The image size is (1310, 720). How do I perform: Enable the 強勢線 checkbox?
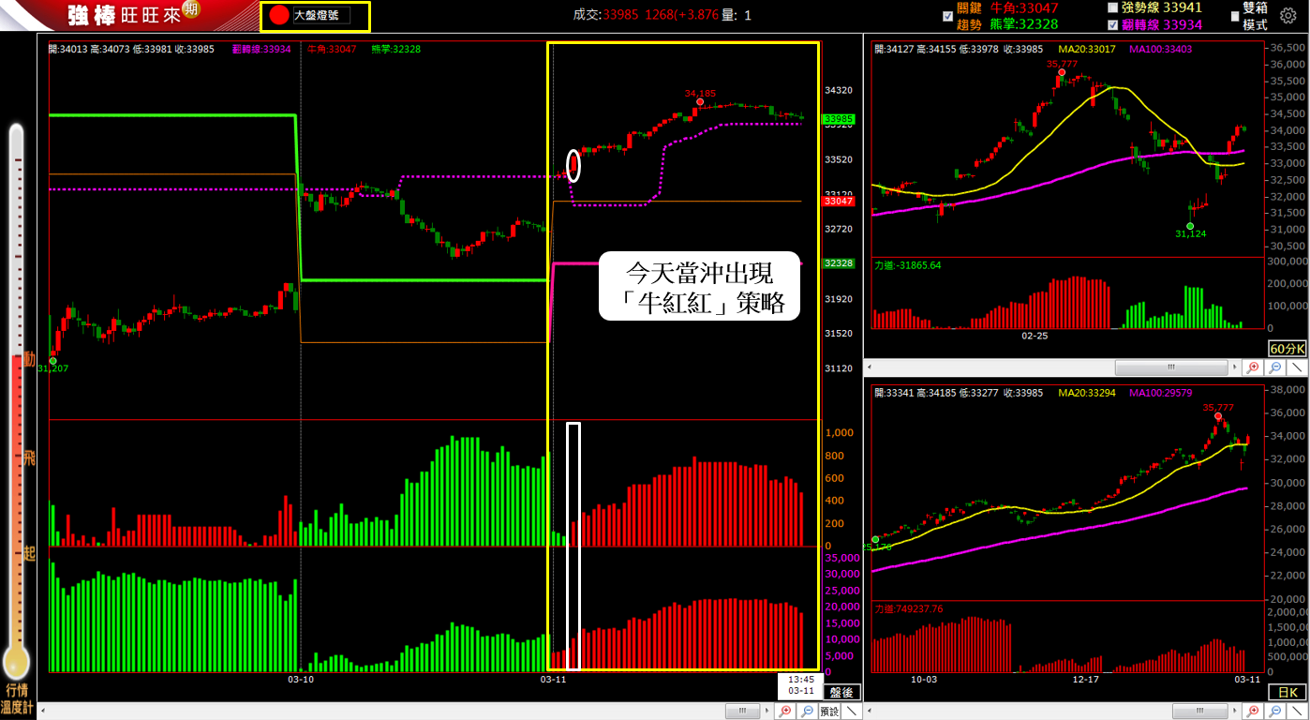coord(1113,7)
